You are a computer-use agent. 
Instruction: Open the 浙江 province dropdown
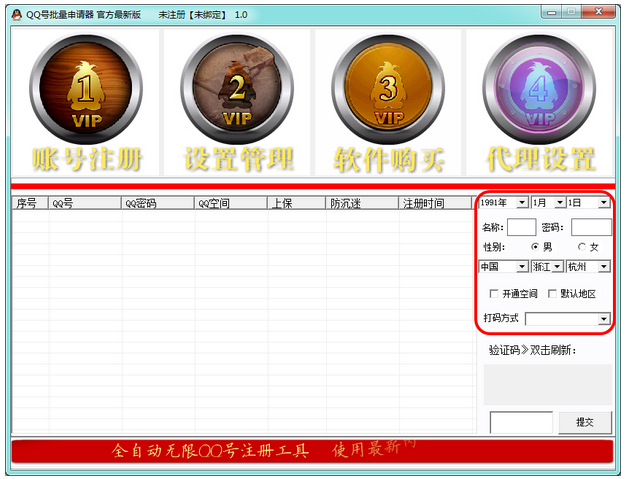558,266
